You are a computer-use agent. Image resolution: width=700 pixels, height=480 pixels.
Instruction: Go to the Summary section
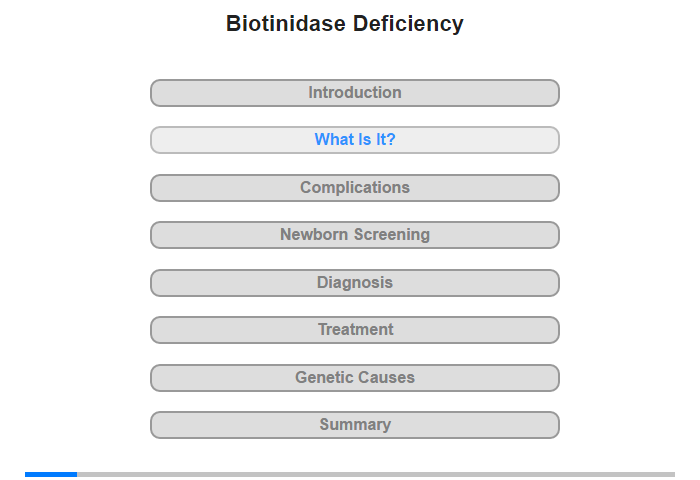[354, 425]
